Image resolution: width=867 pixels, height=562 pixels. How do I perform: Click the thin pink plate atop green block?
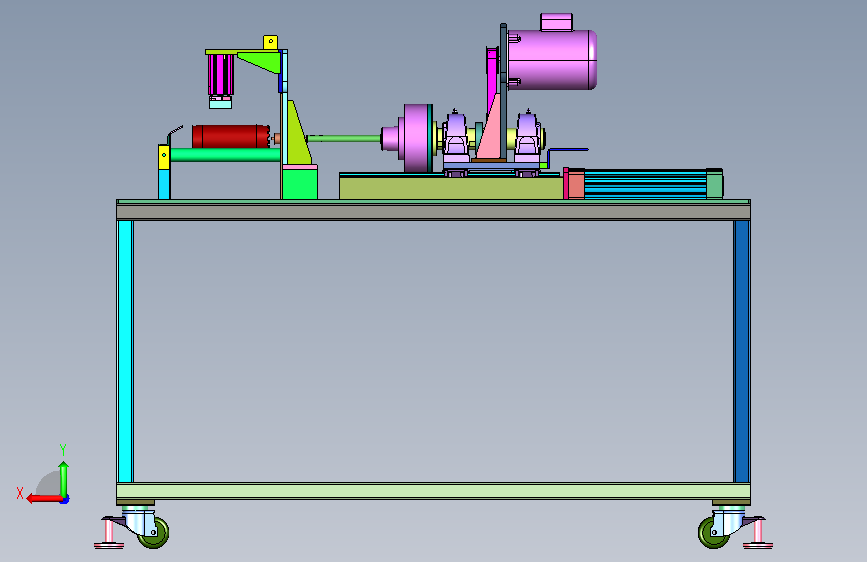pyautogui.click(x=300, y=166)
